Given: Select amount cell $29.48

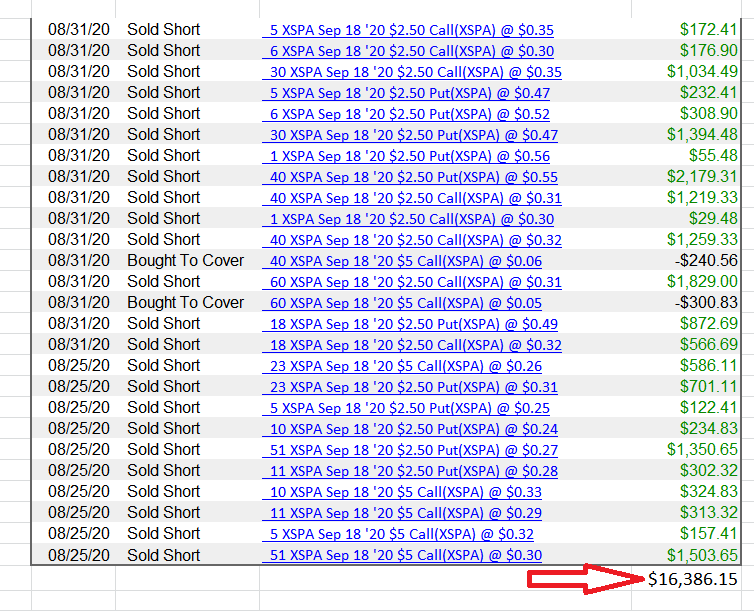Looking at the screenshot, I should [x=713, y=218].
